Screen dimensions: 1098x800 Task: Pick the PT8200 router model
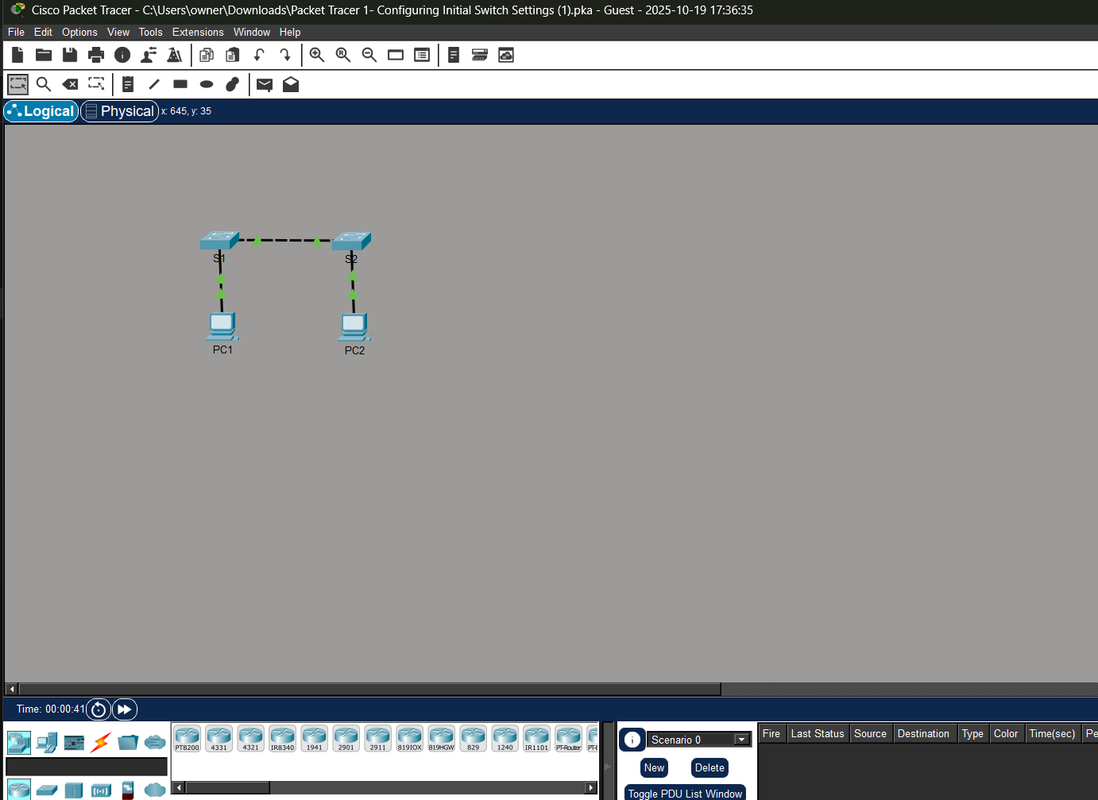187,738
